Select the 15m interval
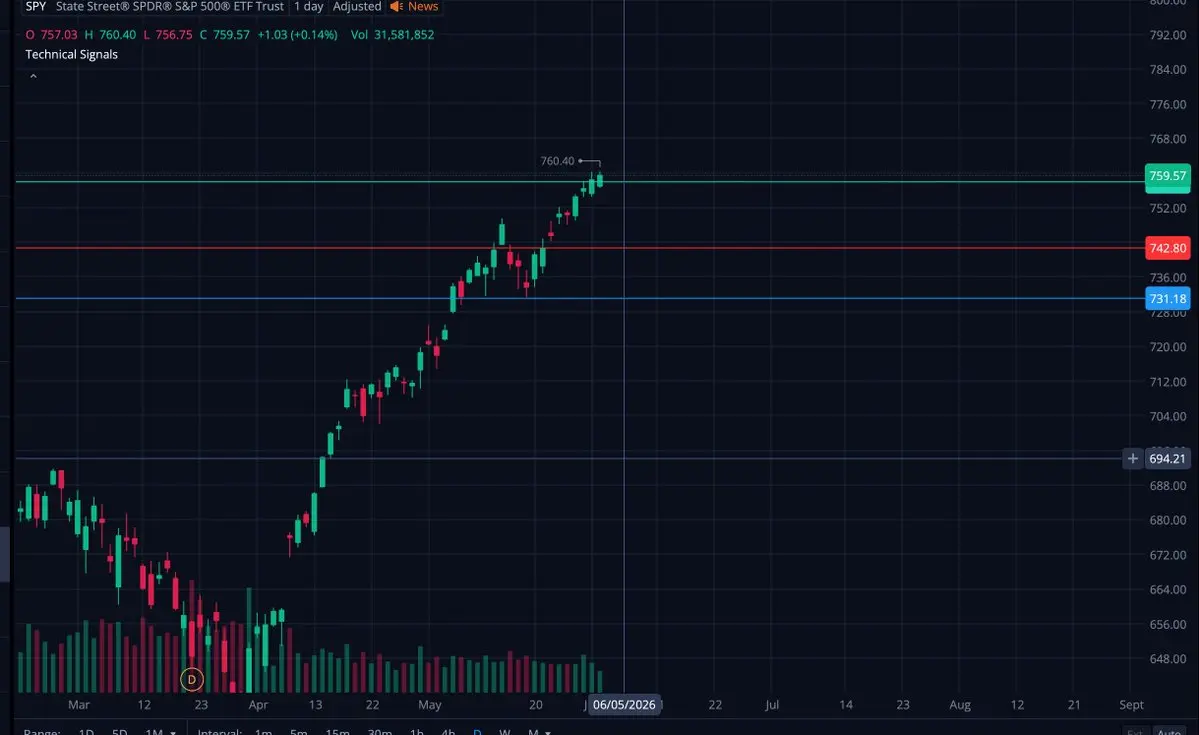The height and width of the screenshot is (735, 1199). pyautogui.click(x=337, y=732)
